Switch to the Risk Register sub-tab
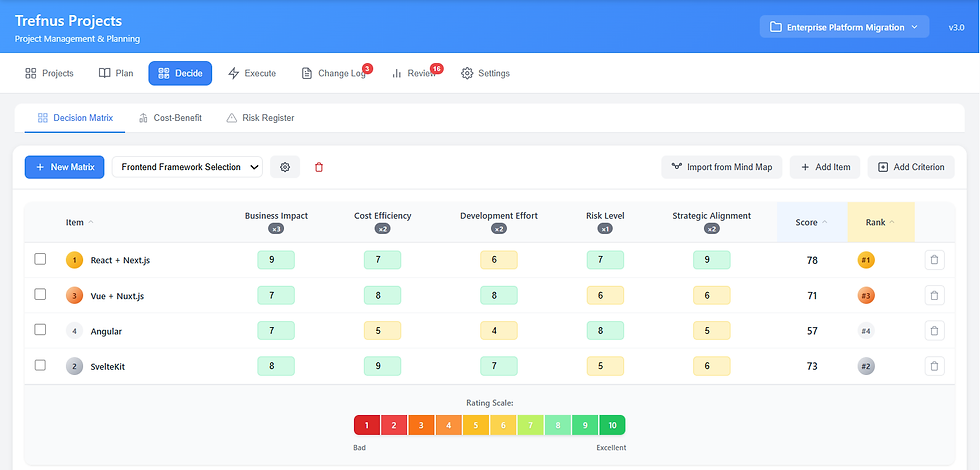Screen dimensions: 980x470 point(261,118)
